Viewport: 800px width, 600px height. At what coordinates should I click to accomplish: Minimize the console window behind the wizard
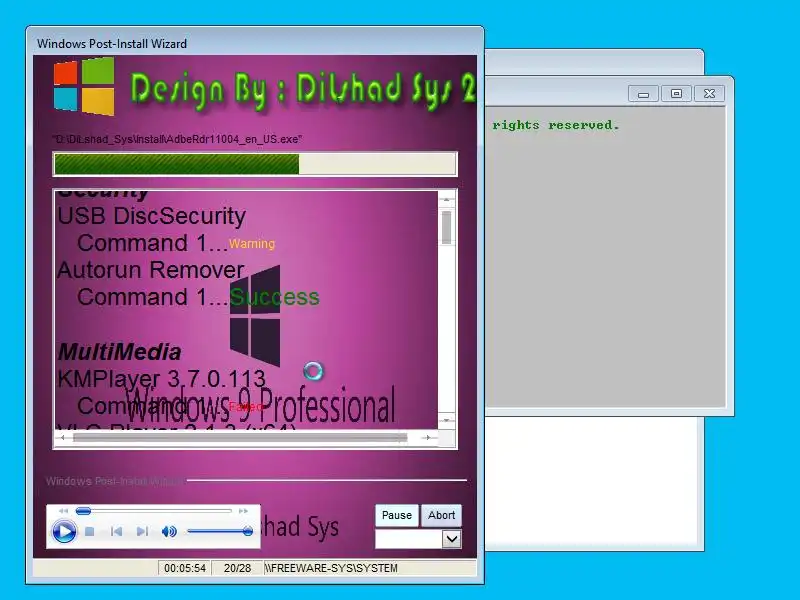643,94
